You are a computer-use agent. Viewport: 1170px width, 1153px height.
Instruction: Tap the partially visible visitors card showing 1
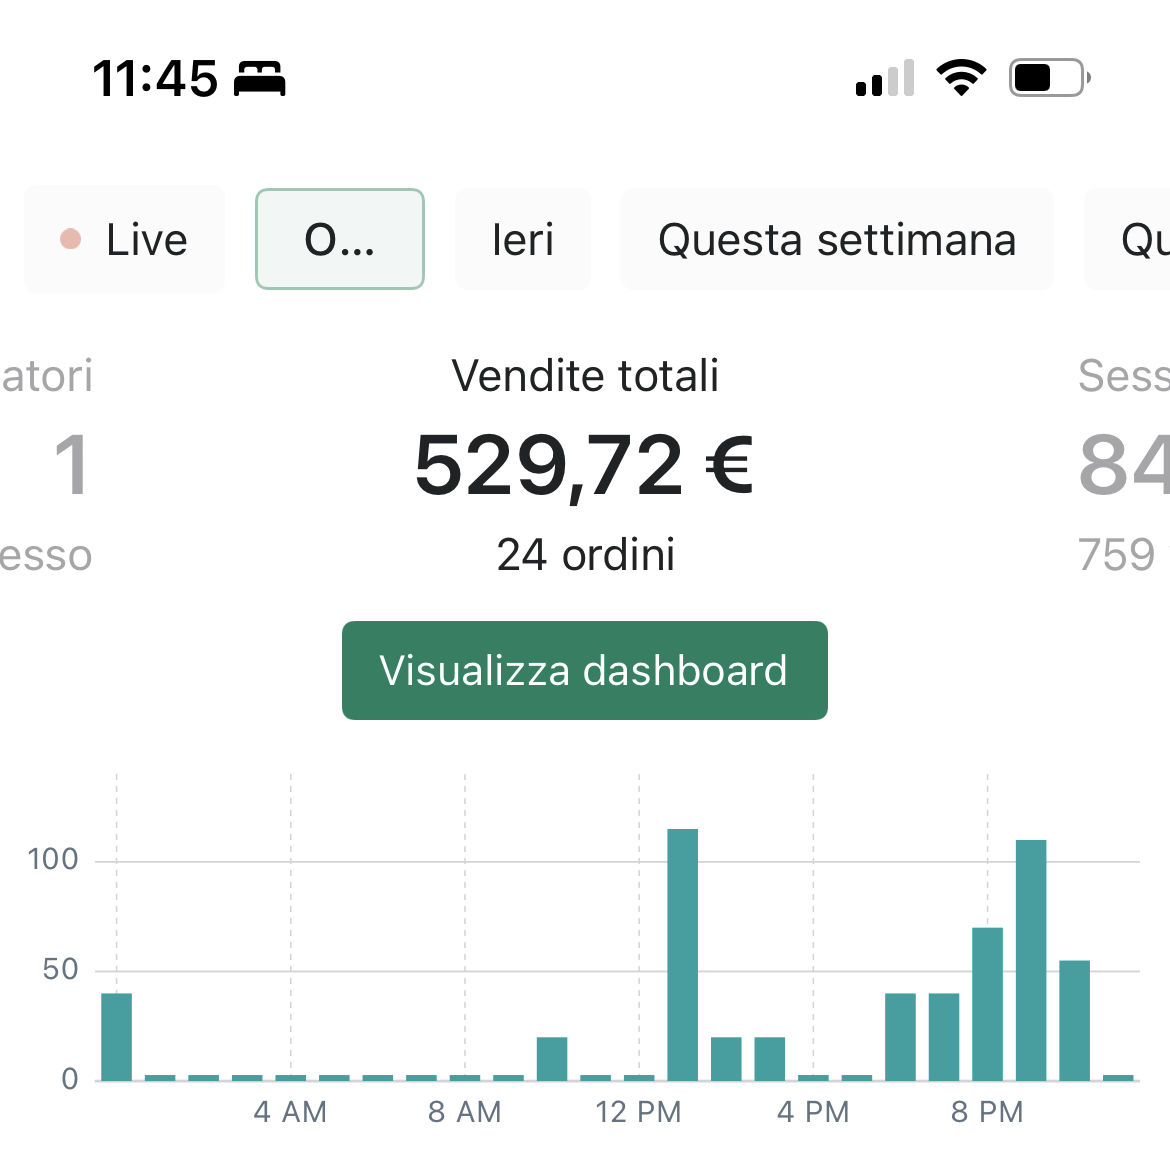(x=46, y=464)
